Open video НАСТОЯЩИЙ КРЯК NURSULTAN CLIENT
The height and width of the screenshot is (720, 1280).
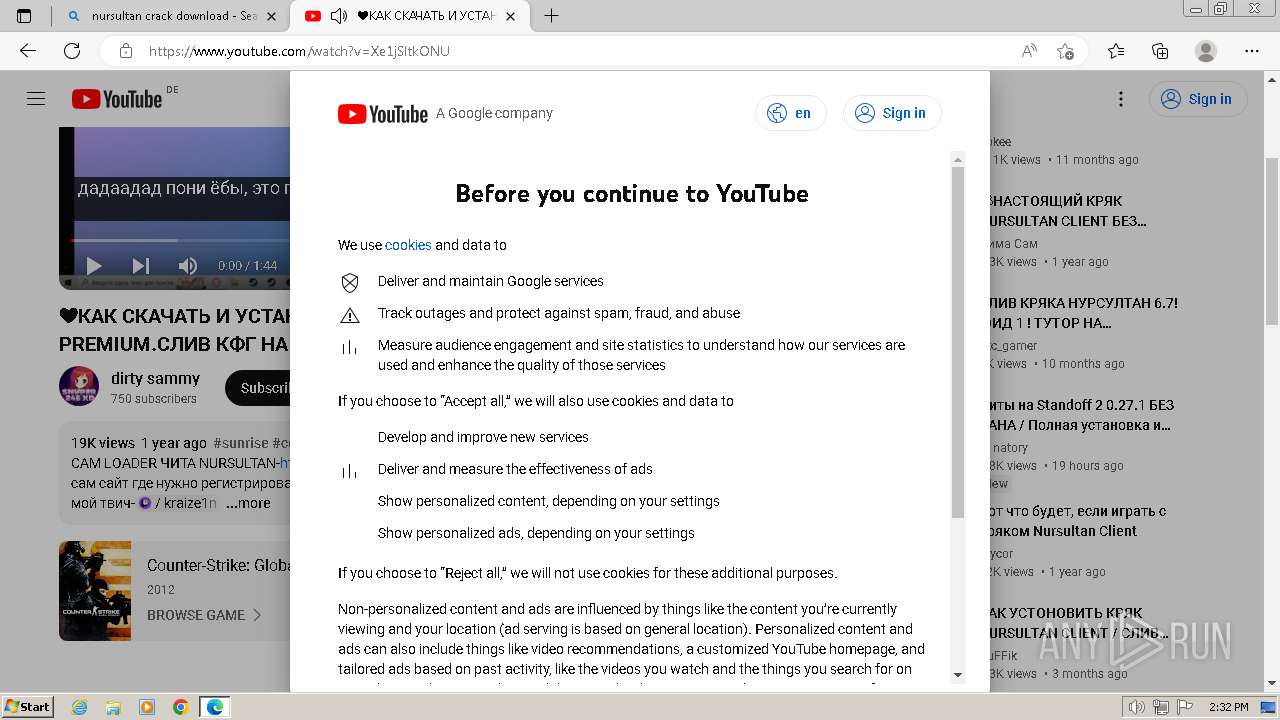1068,211
